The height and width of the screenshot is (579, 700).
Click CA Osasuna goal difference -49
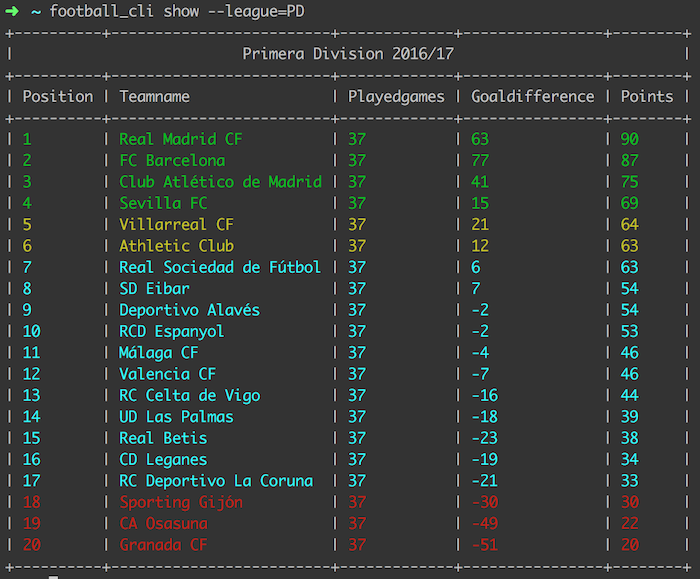(x=485, y=523)
